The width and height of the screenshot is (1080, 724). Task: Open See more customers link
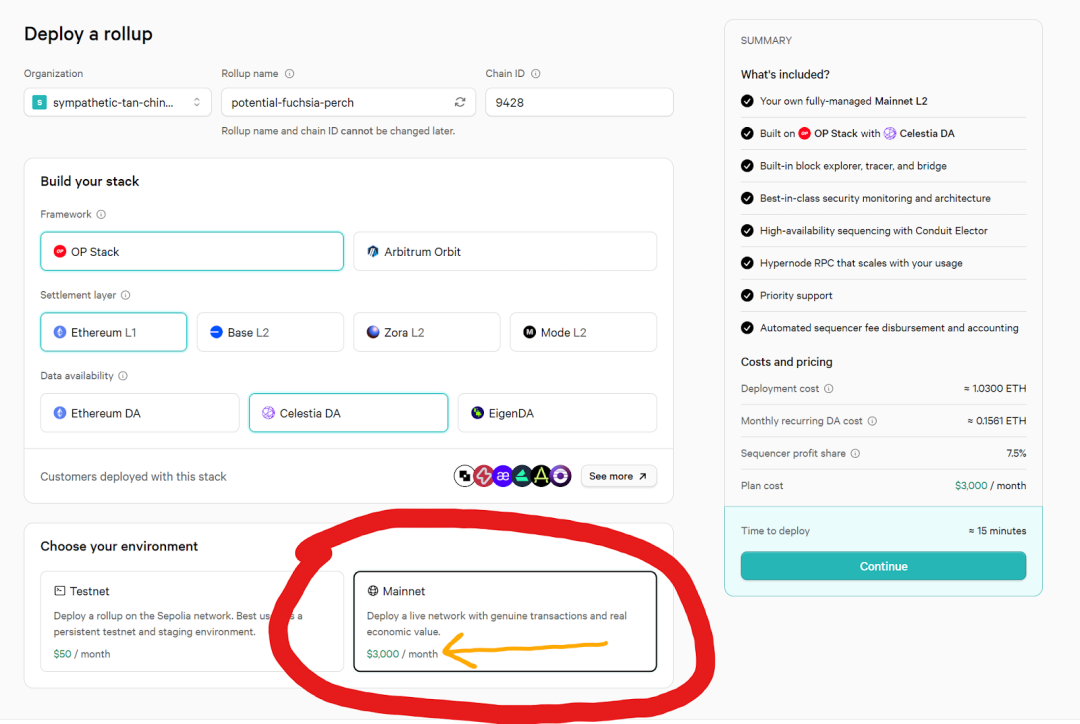618,476
